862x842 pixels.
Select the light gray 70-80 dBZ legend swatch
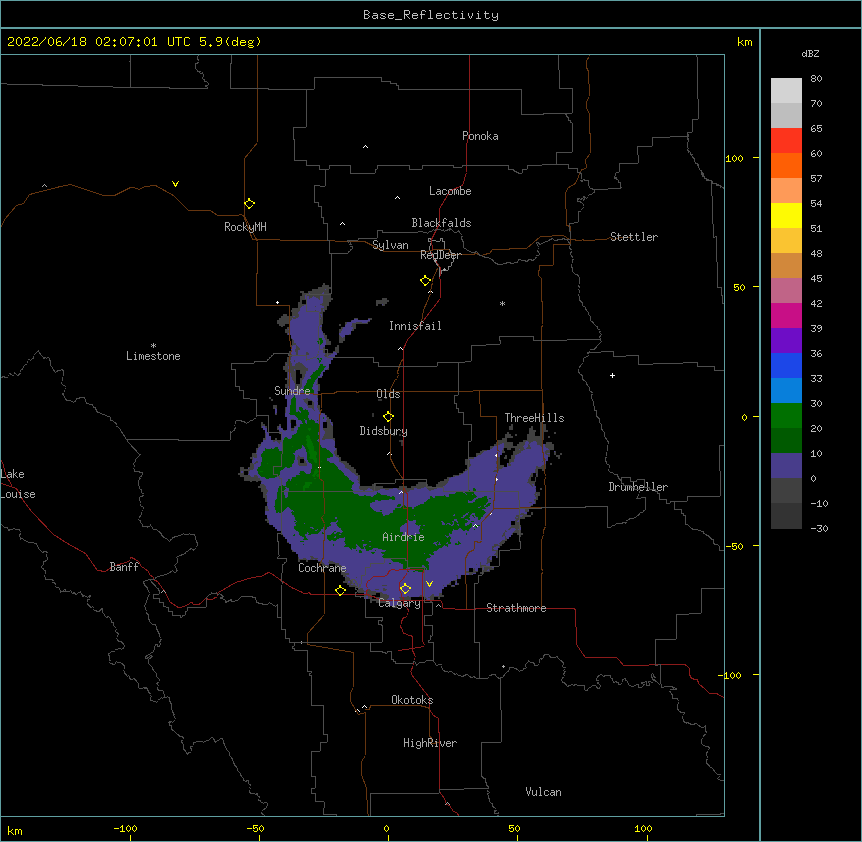[x=786, y=91]
